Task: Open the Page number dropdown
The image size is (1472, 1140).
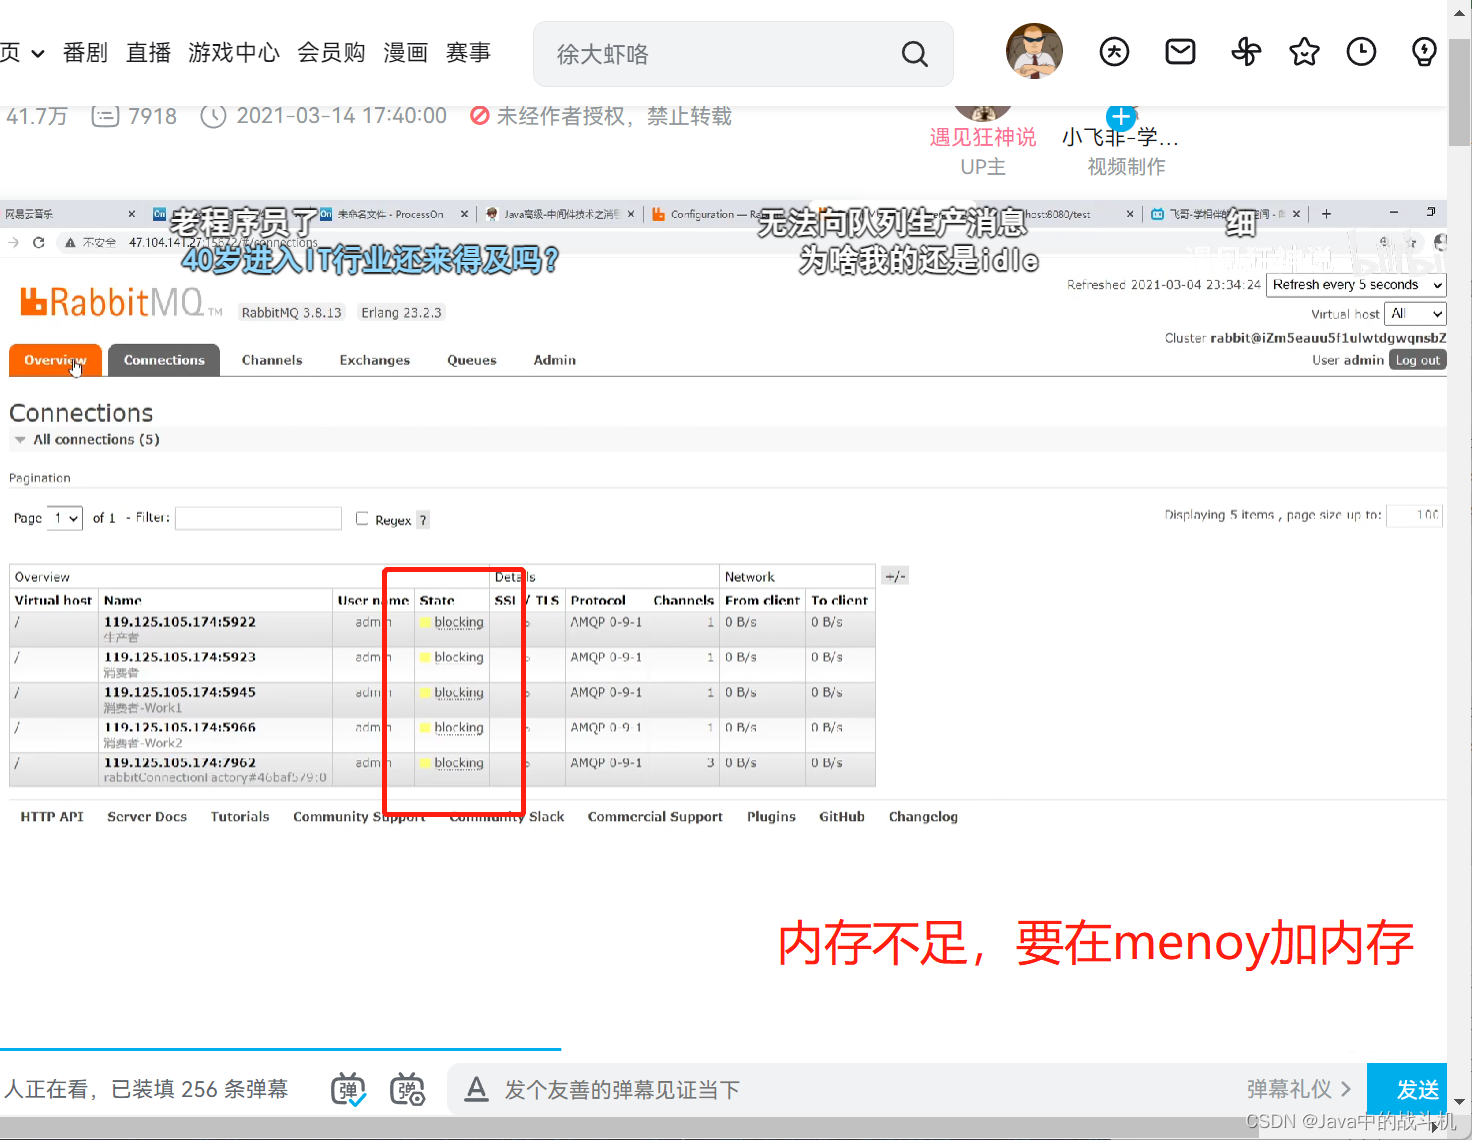Action: (x=65, y=518)
